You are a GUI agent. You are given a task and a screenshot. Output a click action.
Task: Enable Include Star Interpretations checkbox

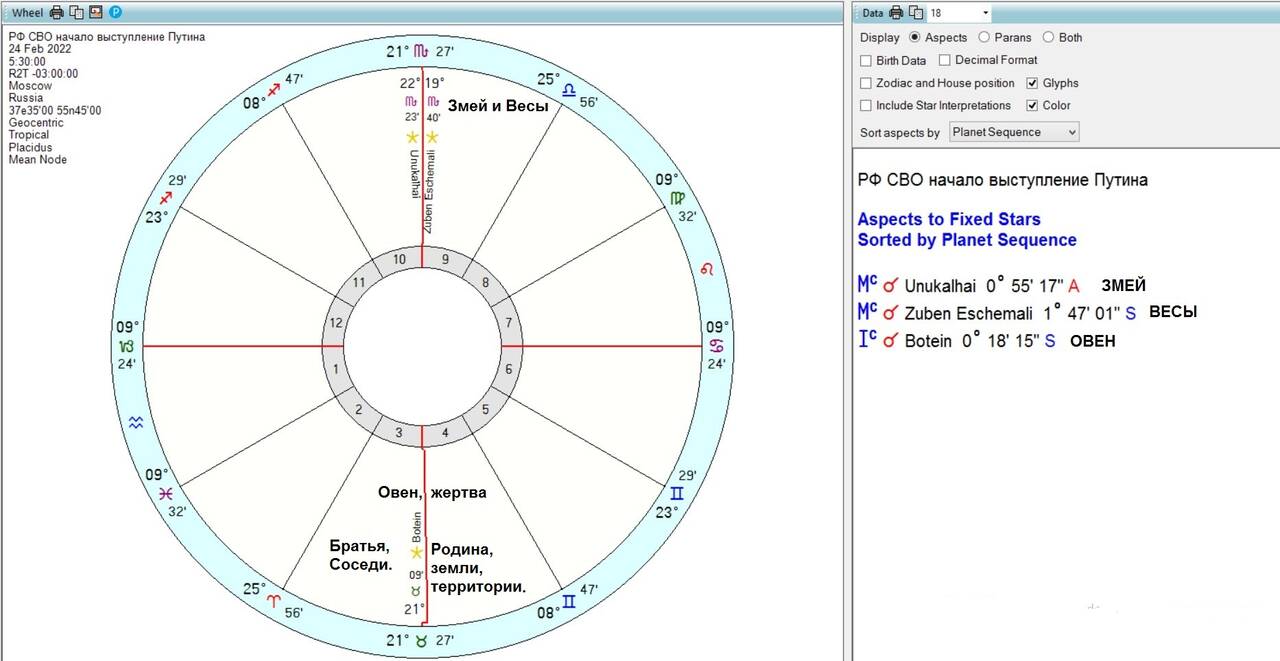coord(866,105)
